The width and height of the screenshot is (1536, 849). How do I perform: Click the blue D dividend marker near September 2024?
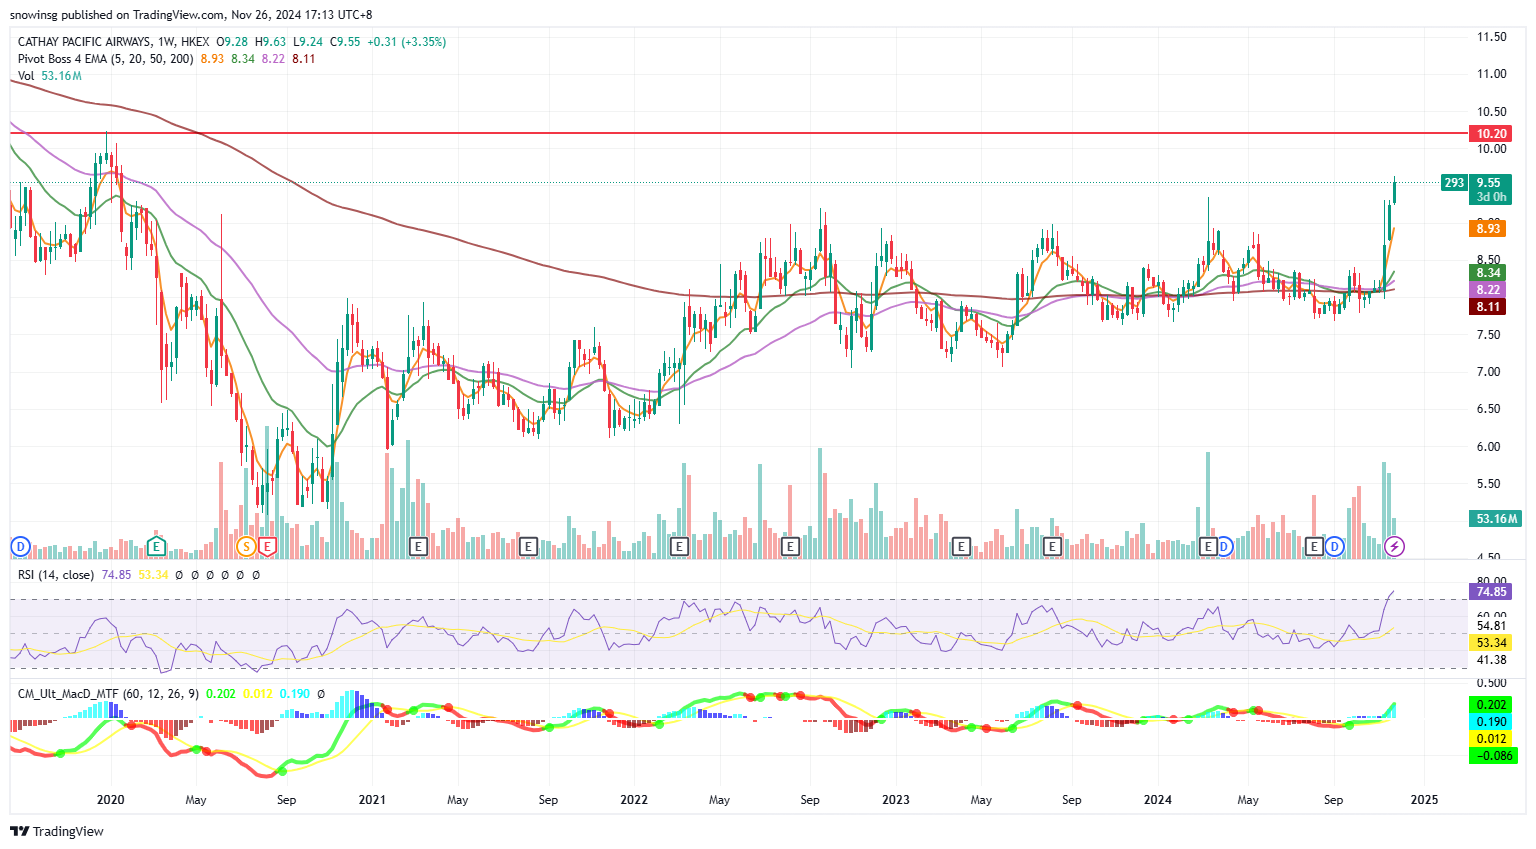[1334, 546]
